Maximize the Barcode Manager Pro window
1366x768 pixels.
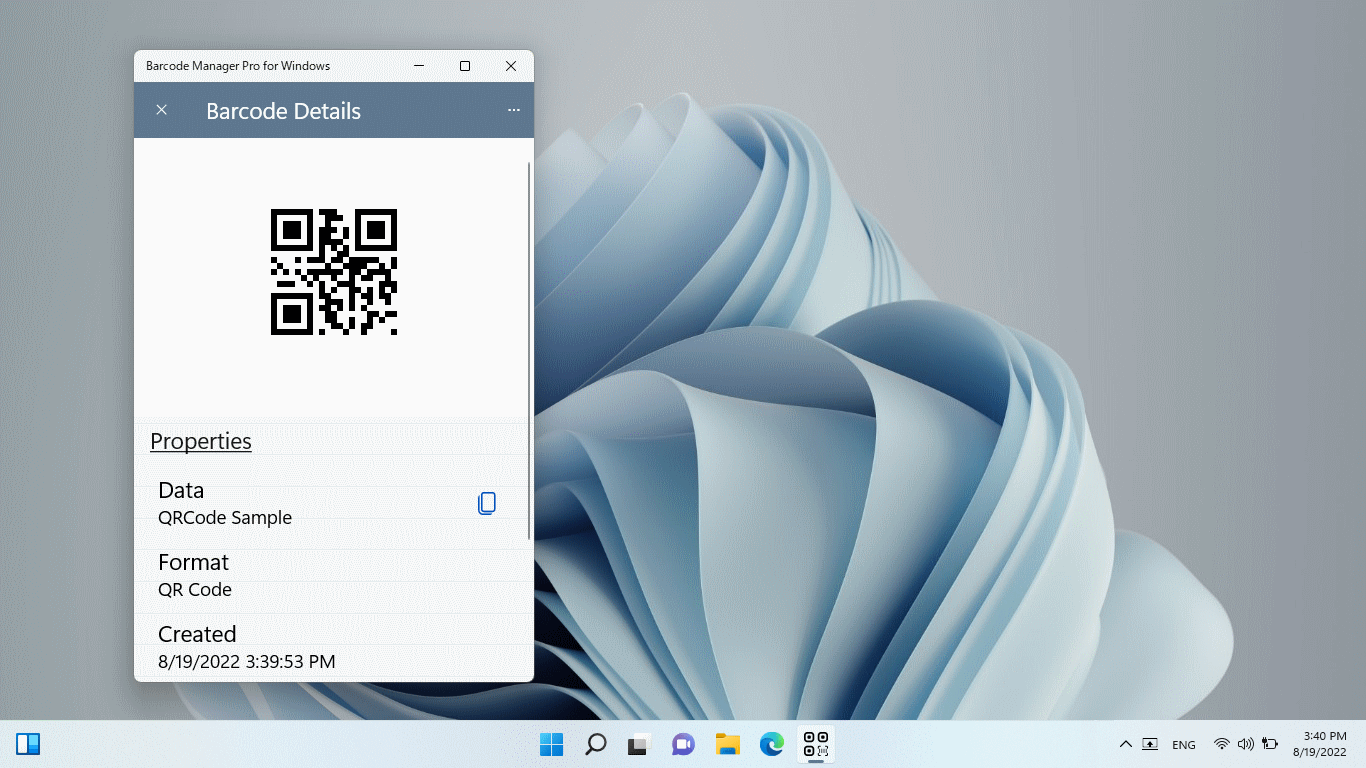point(465,66)
